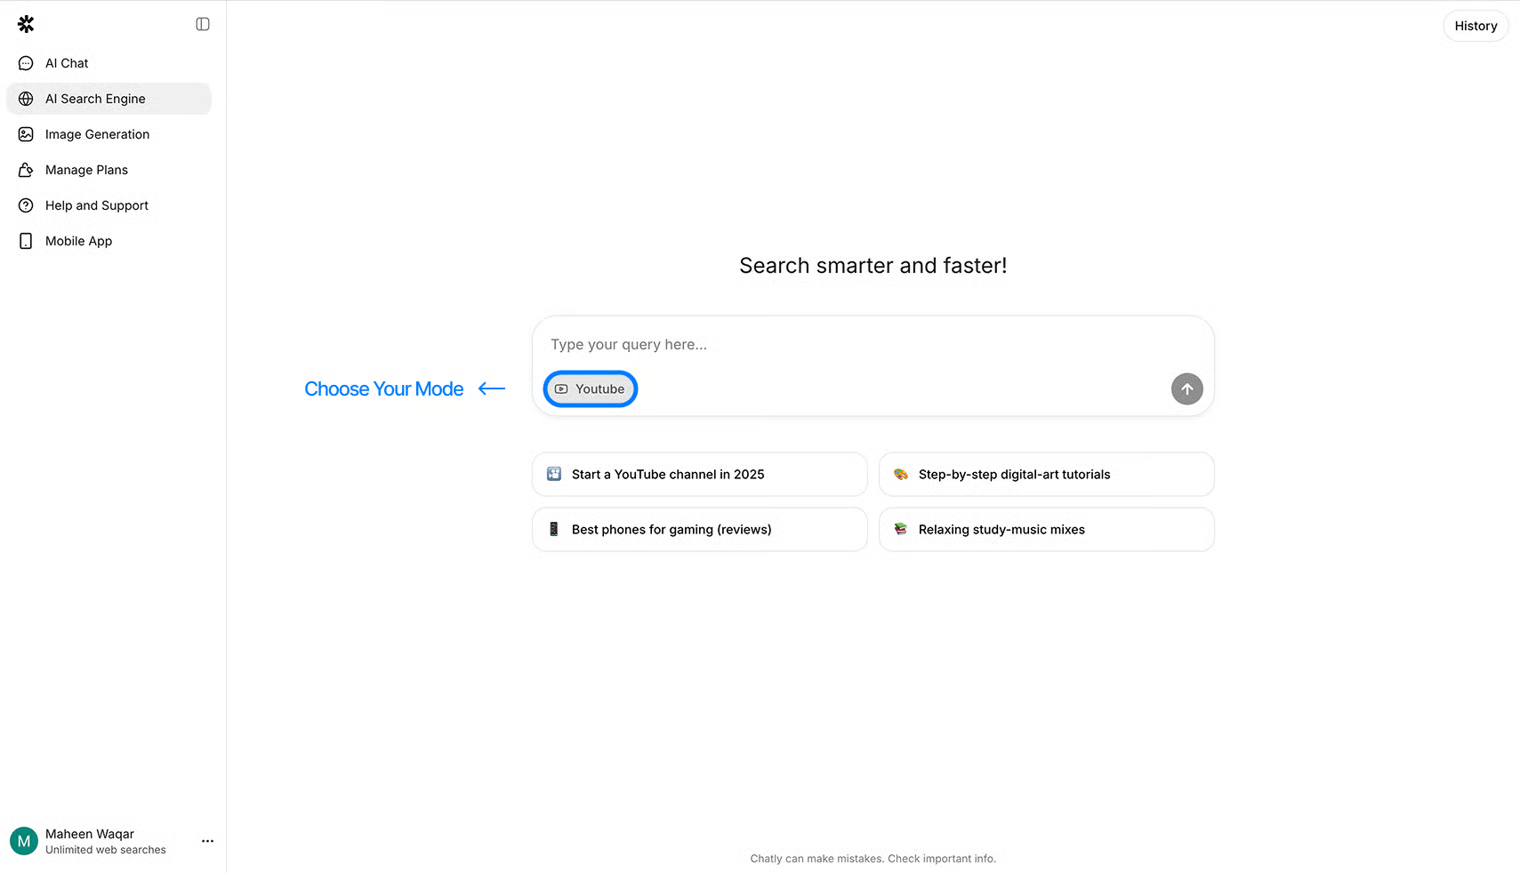The height and width of the screenshot is (873, 1520).
Task: Click the Image Generation picture icon
Action: tap(26, 134)
